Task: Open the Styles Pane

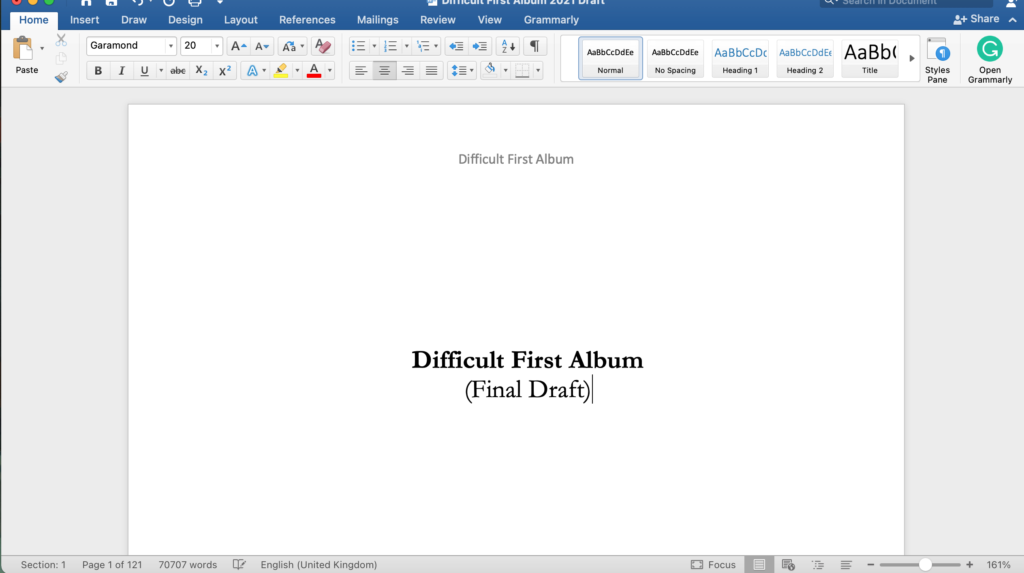Action: [937, 60]
